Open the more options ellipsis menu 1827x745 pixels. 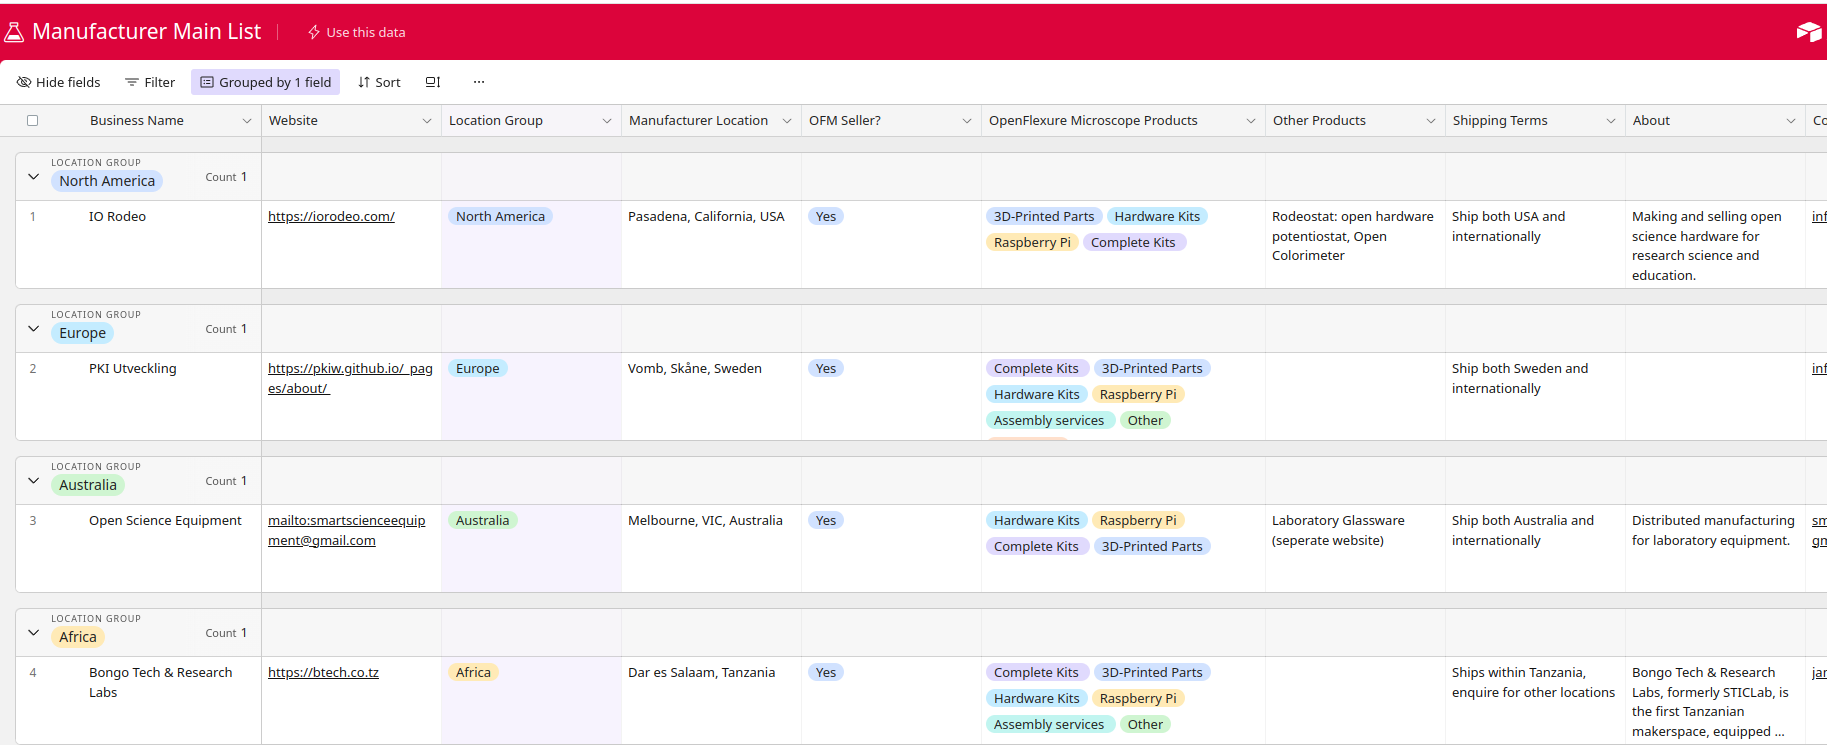click(479, 82)
